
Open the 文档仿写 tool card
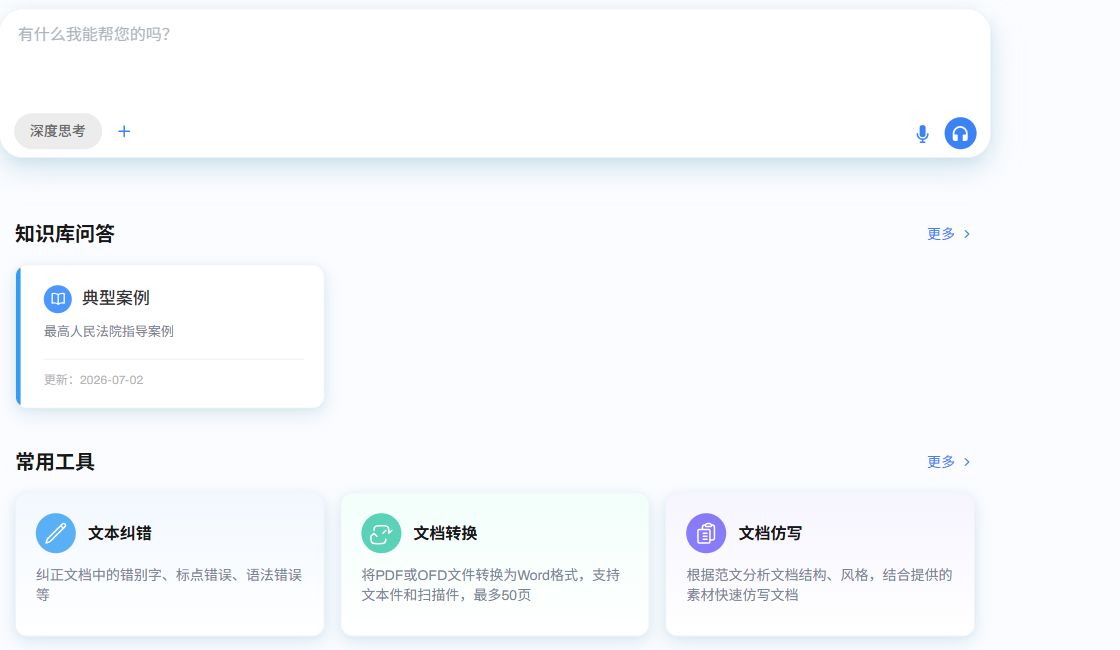click(820, 564)
